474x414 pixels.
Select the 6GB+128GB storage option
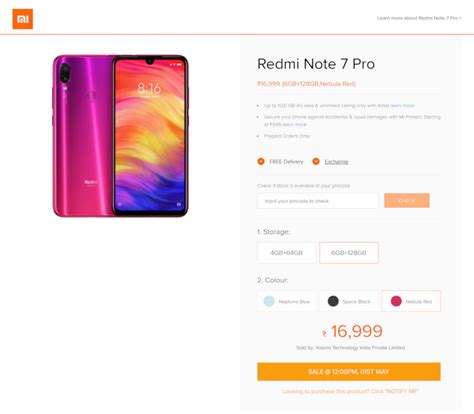click(x=349, y=253)
